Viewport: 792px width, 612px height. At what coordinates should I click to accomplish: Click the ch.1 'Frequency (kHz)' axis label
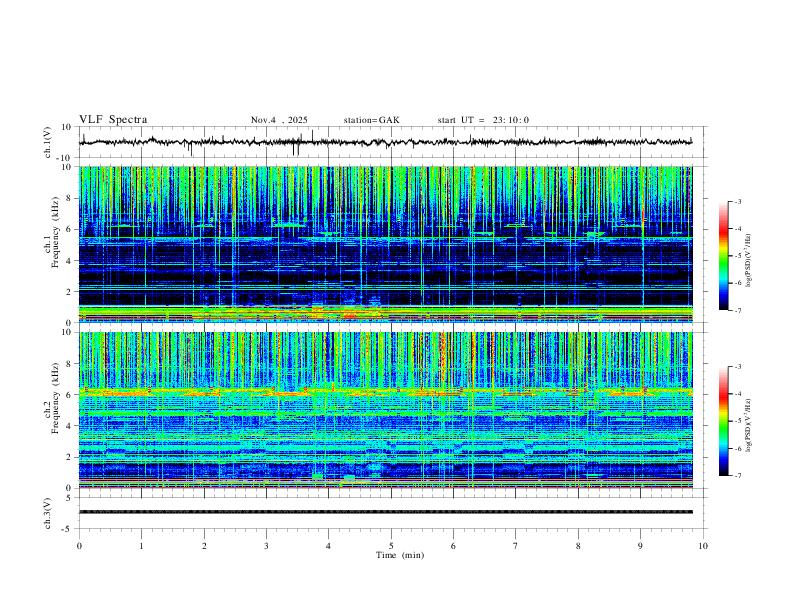56,233
